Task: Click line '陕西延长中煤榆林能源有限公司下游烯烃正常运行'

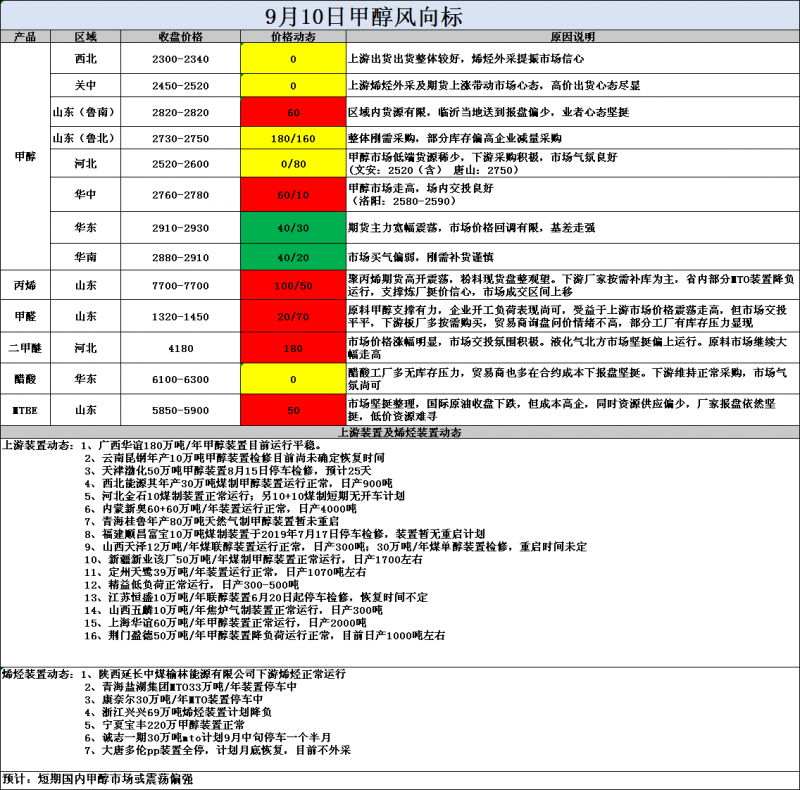Action: click(x=222, y=674)
